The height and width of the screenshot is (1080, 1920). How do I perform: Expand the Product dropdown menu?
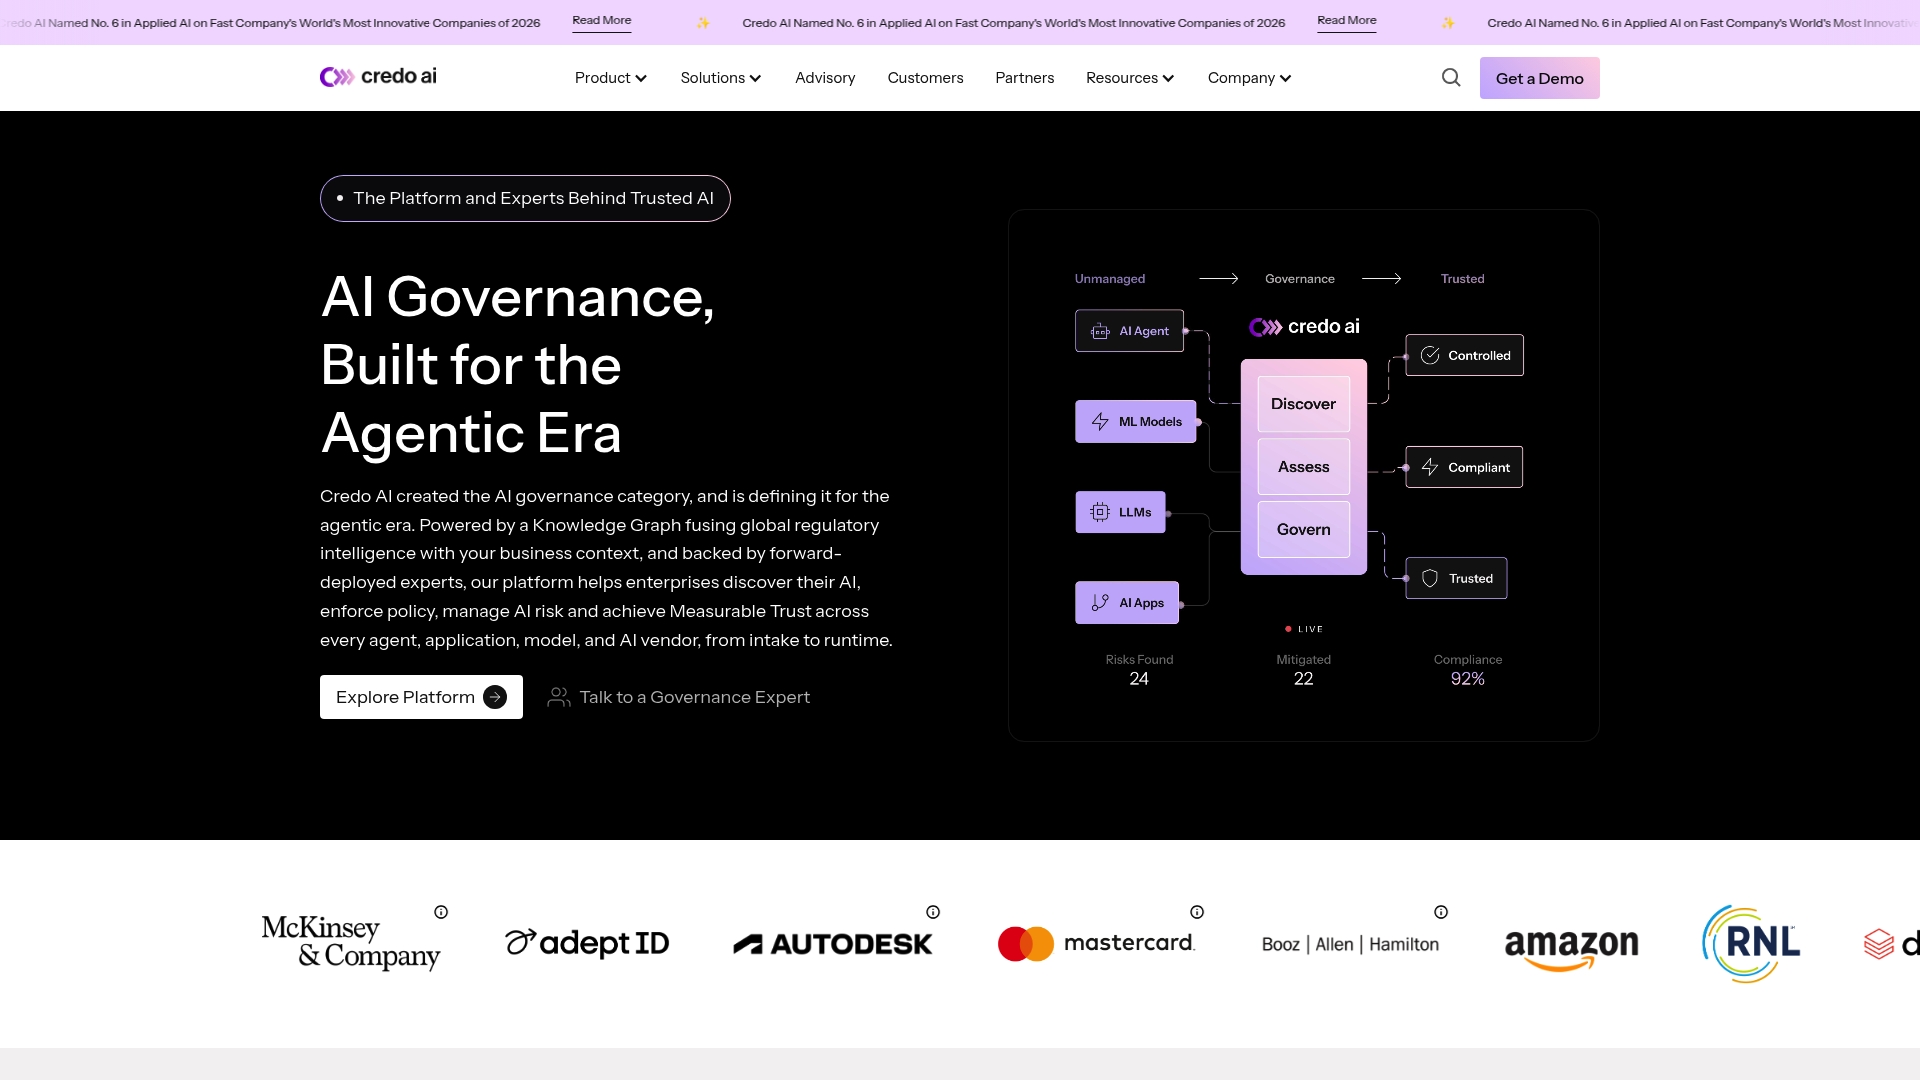click(x=611, y=78)
